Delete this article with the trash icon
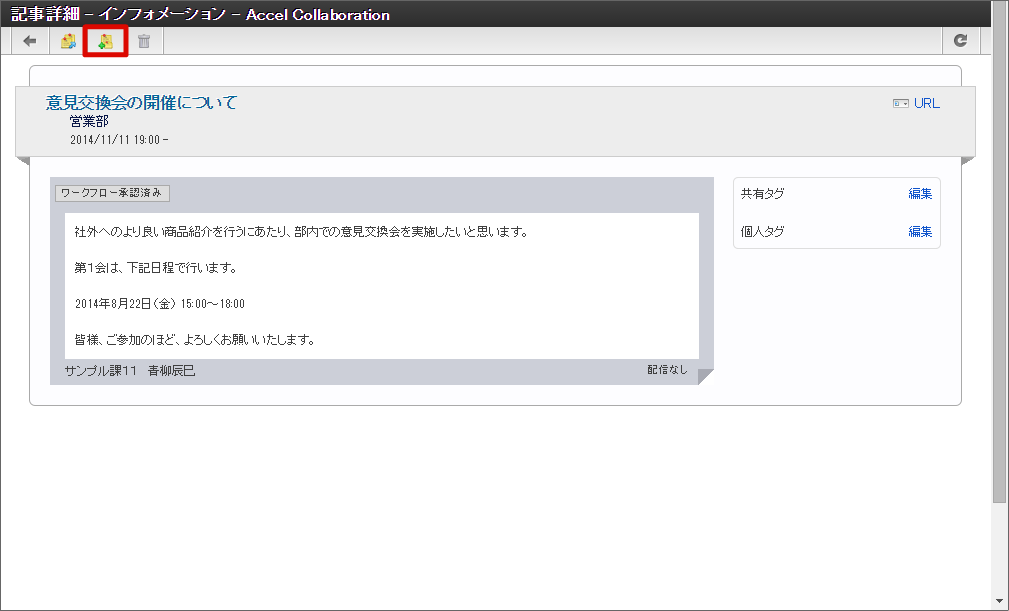The width and height of the screenshot is (1009, 611). [x=143, y=40]
